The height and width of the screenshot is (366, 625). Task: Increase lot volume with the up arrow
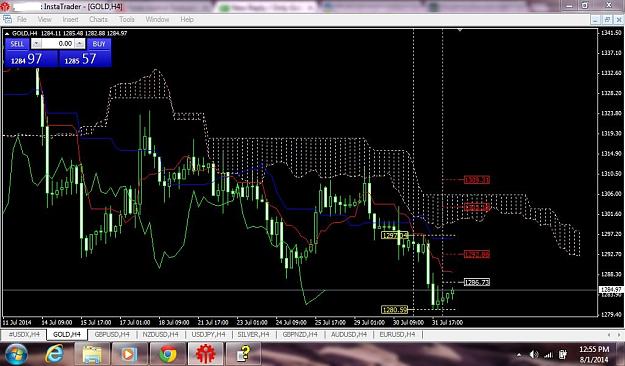click(x=80, y=44)
